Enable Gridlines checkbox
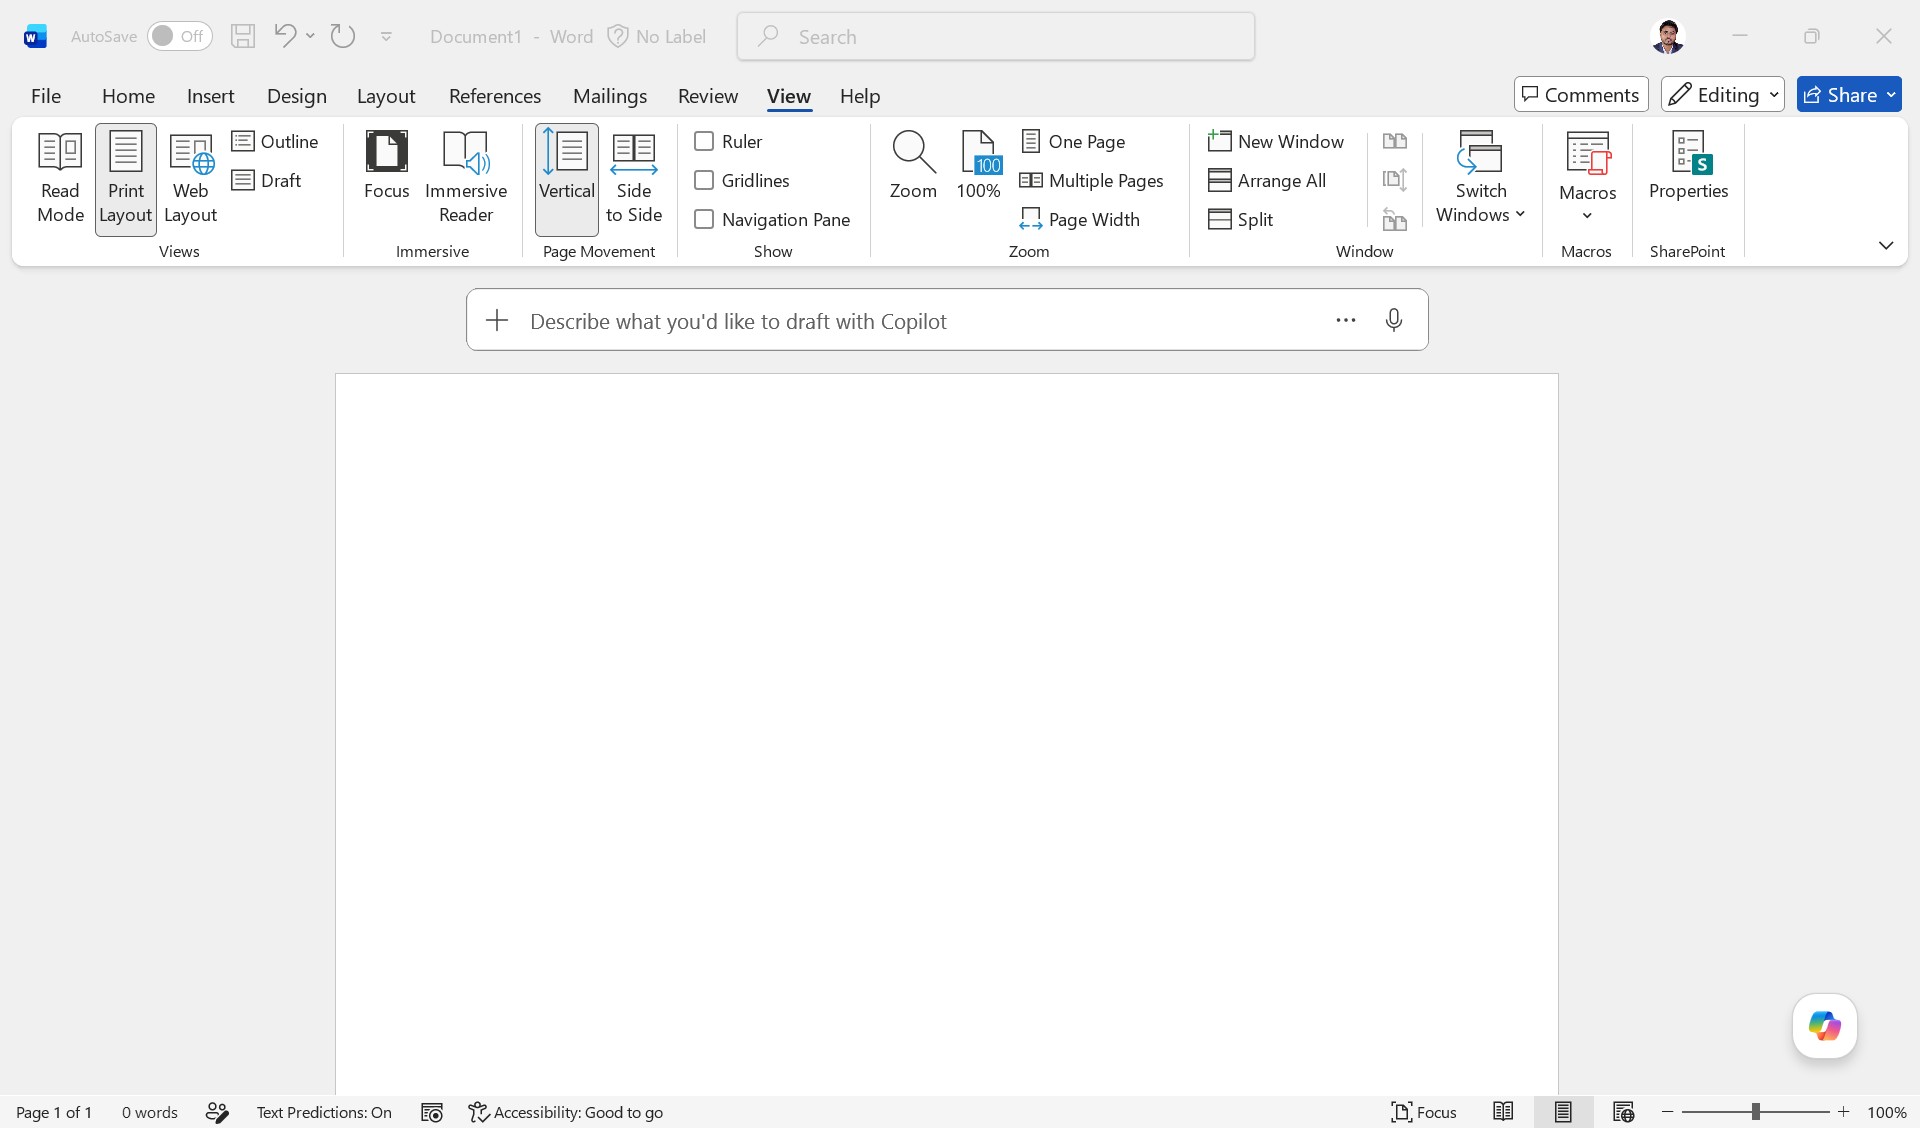This screenshot has height=1128, width=1920. (704, 180)
